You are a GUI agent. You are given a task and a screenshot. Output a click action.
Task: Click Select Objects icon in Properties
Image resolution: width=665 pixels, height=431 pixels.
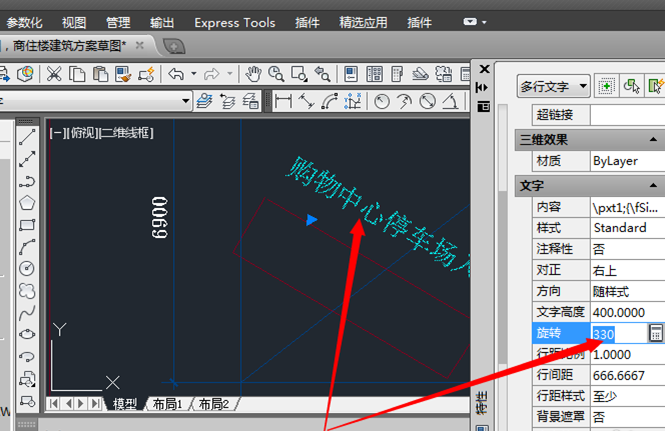click(631, 87)
